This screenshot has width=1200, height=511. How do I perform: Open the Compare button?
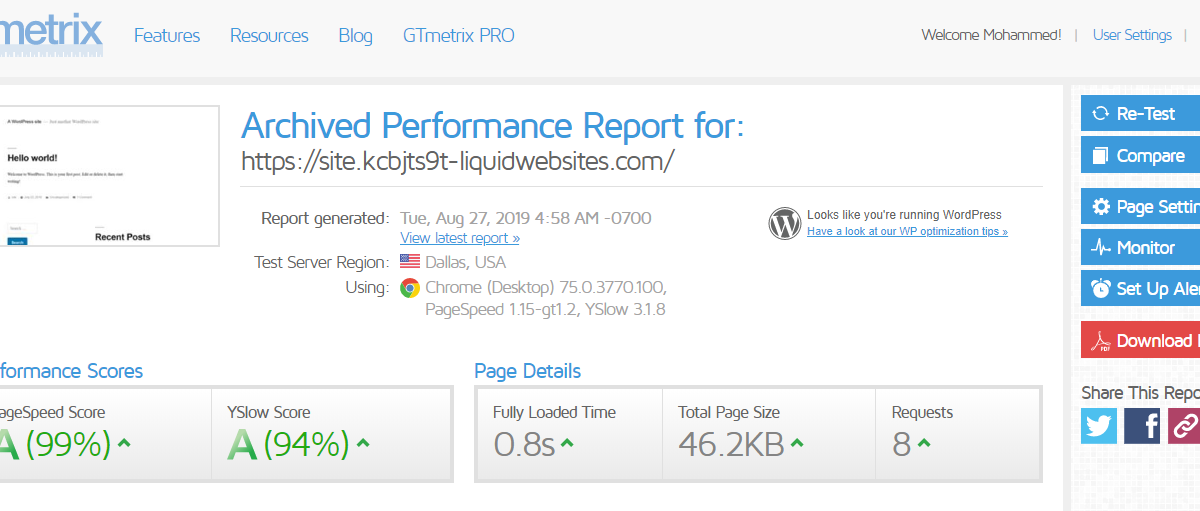click(x=1140, y=156)
